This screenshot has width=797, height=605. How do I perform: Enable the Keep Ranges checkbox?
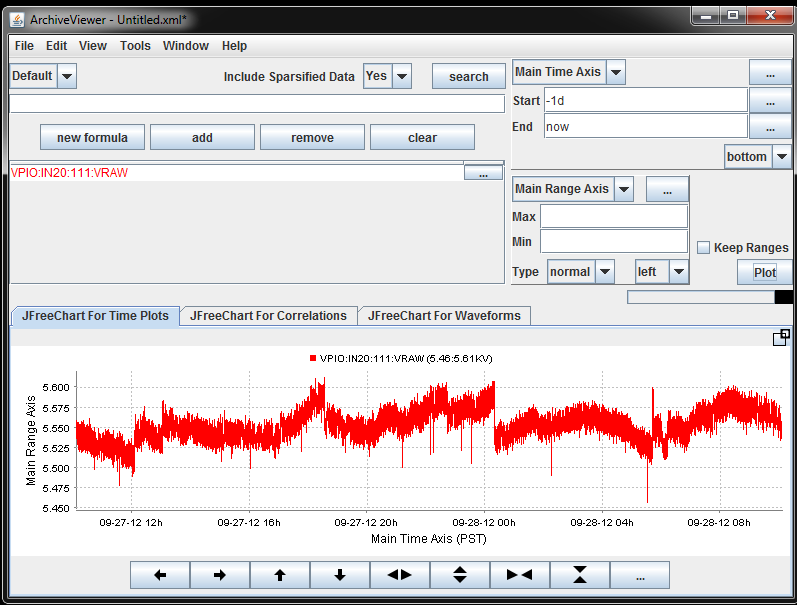(x=704, y=248)
